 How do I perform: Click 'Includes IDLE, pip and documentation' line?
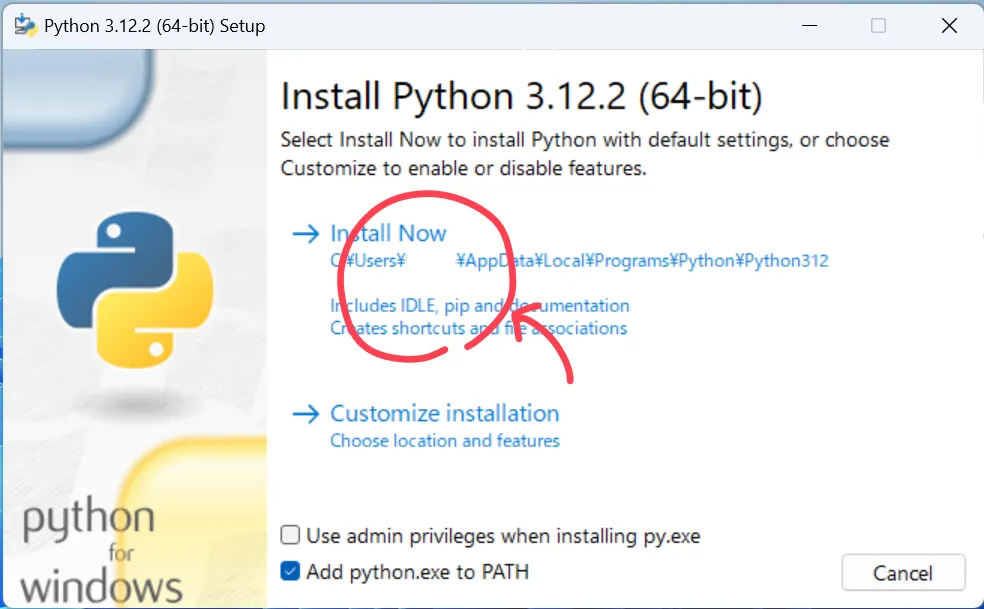[480, 306]
